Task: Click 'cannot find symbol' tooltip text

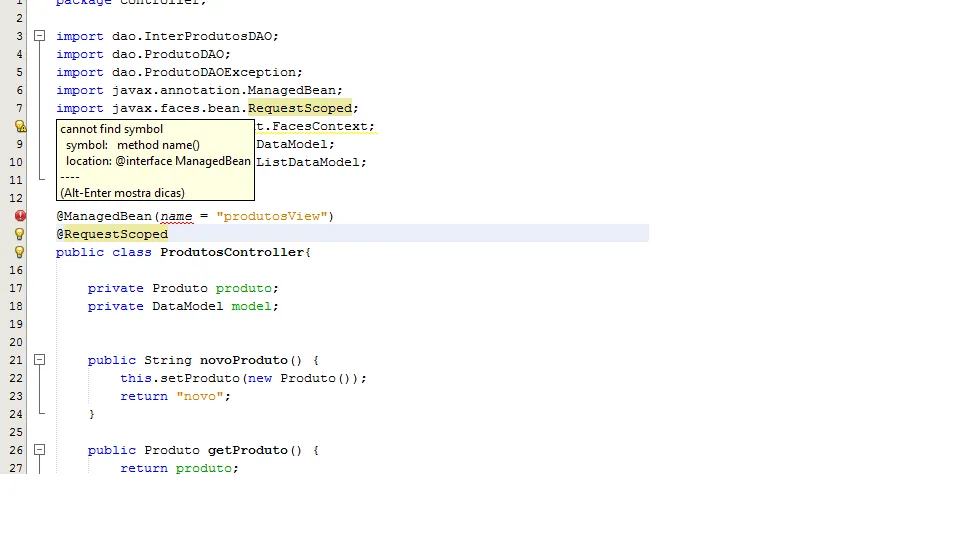Action: click(x=111, y=129)
